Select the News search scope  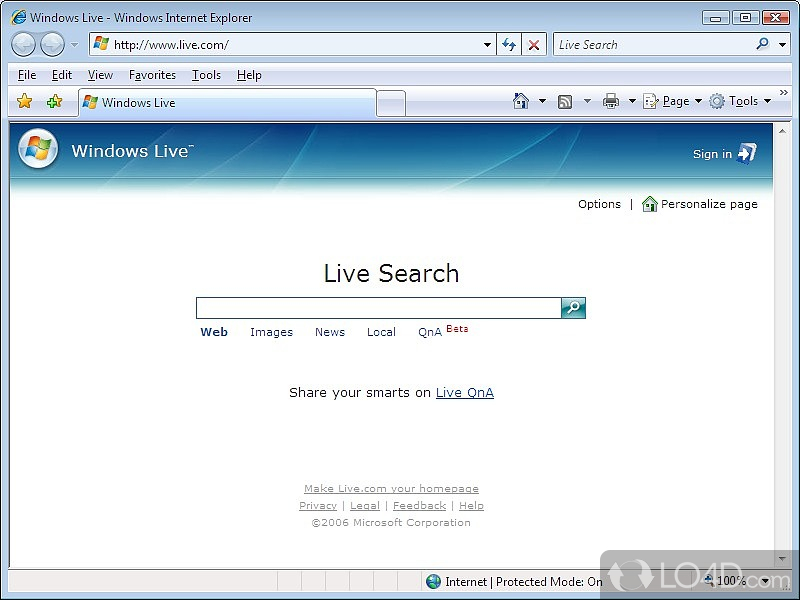tap(330, 332)
